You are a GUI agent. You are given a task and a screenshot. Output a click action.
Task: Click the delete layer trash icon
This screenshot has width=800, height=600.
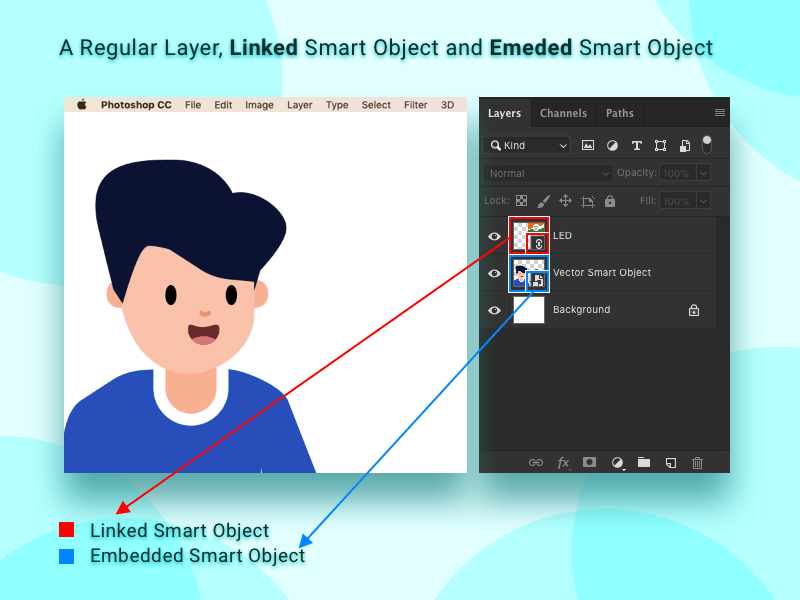[698, 463]
